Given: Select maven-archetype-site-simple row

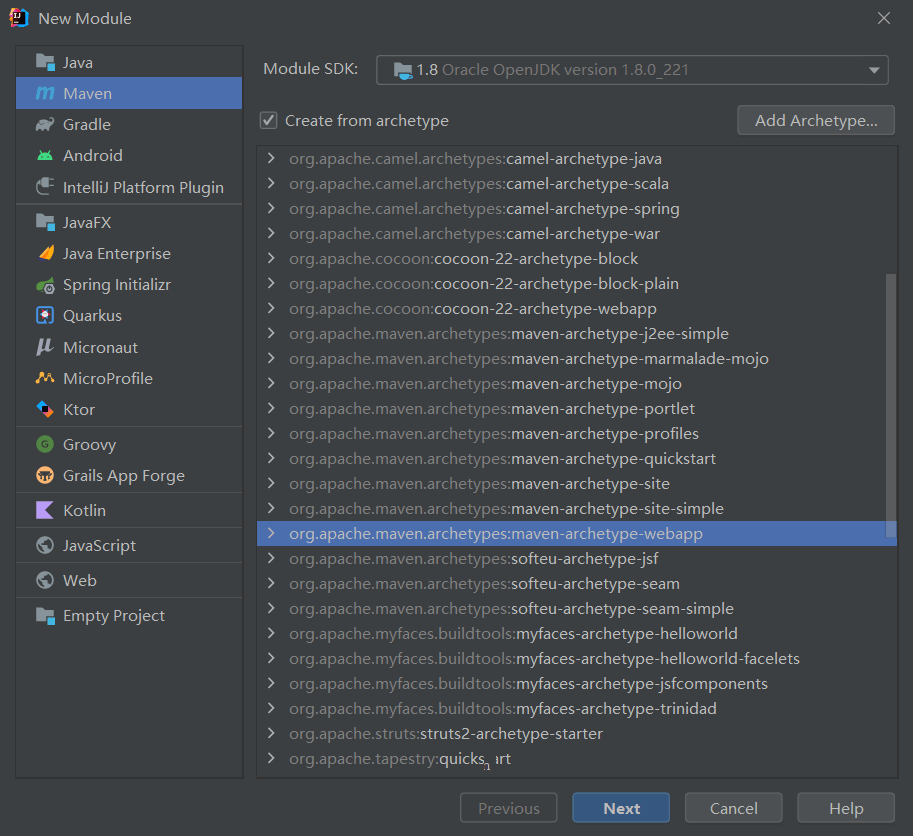Looking at the screenshot, I should click(576, 509).
